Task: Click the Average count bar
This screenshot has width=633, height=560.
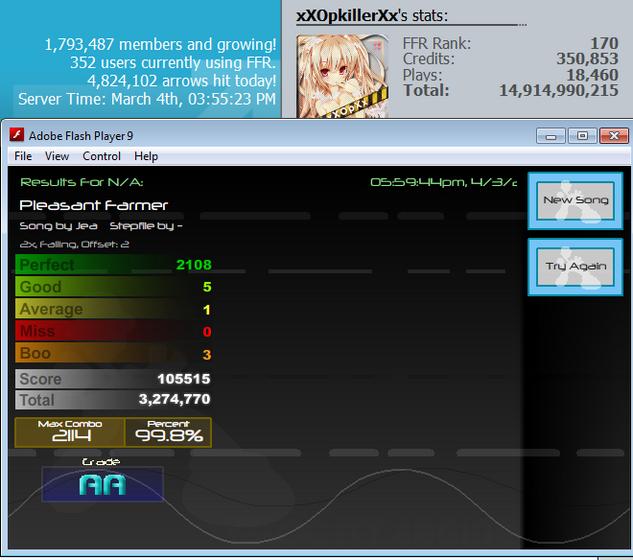Action: point(113,309)
